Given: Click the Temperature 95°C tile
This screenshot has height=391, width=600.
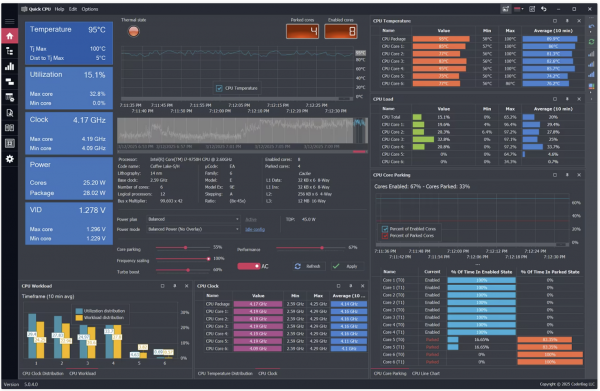Looking at the screenshot, I should [x=69, y=43].
